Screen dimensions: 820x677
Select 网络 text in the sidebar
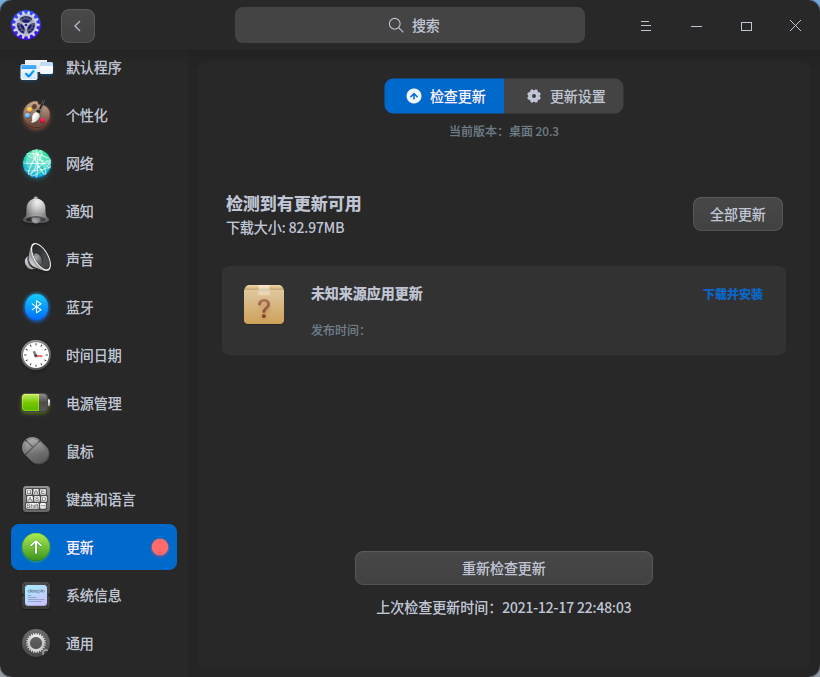click(79, 164)
